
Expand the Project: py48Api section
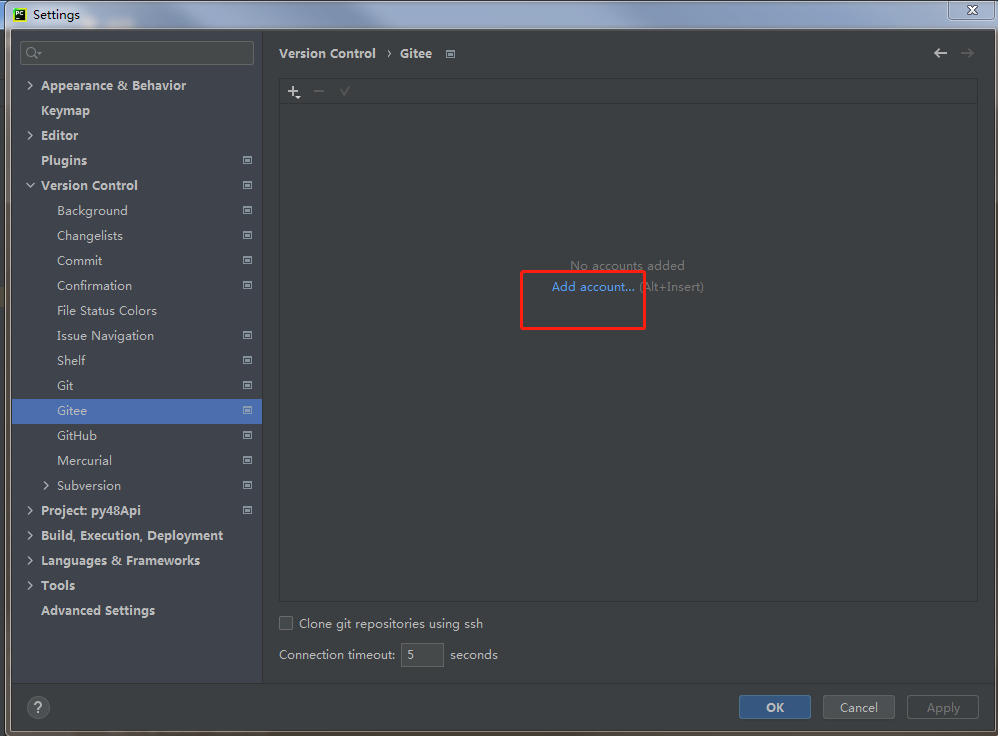point(30,511)
